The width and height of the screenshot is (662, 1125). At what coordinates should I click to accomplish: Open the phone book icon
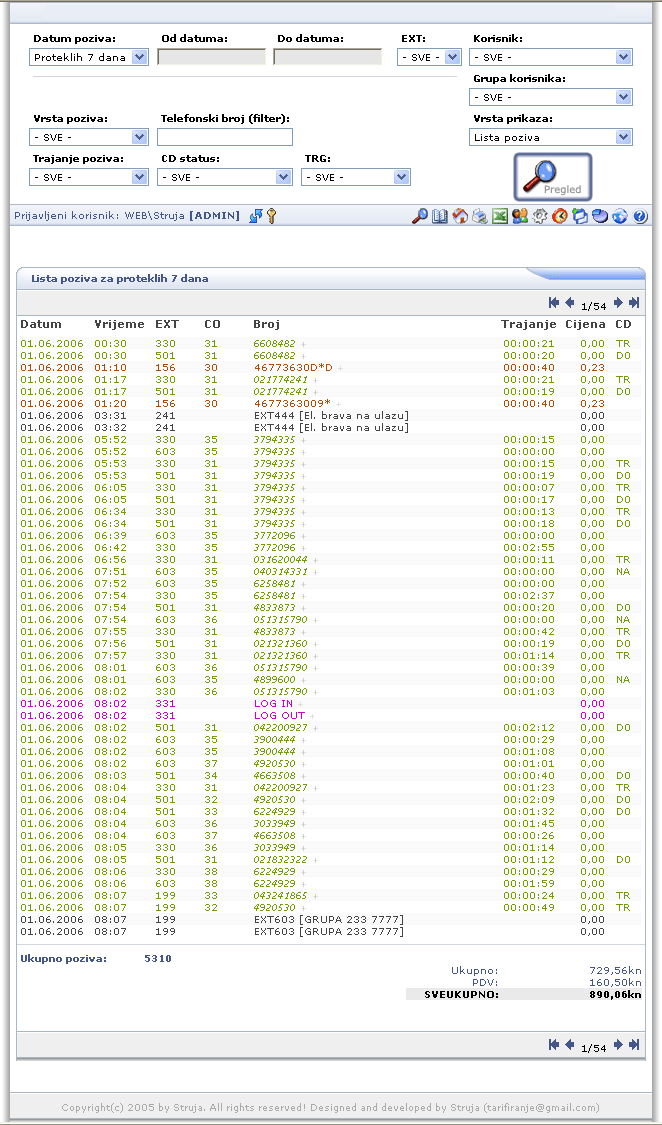[x=440, y=215]
